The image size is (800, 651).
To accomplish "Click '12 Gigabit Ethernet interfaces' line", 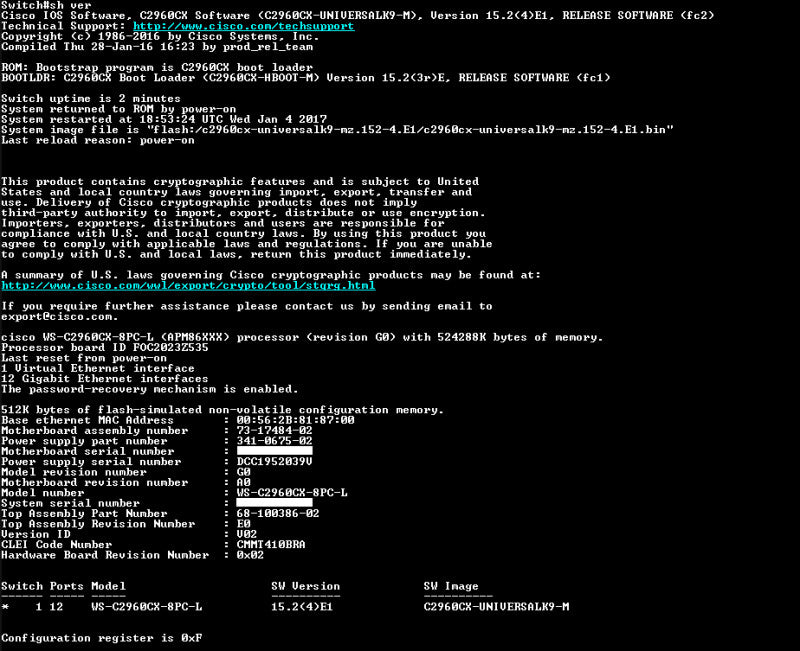I will (x=105, y=379).
